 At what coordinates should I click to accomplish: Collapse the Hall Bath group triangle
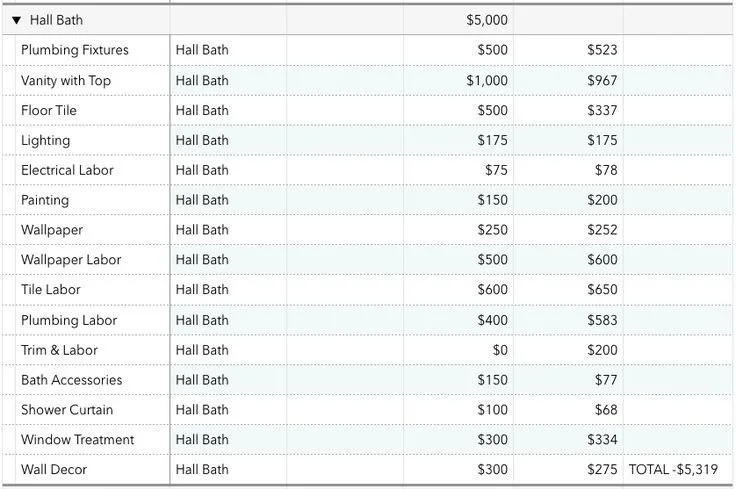[x=16, y=20]
